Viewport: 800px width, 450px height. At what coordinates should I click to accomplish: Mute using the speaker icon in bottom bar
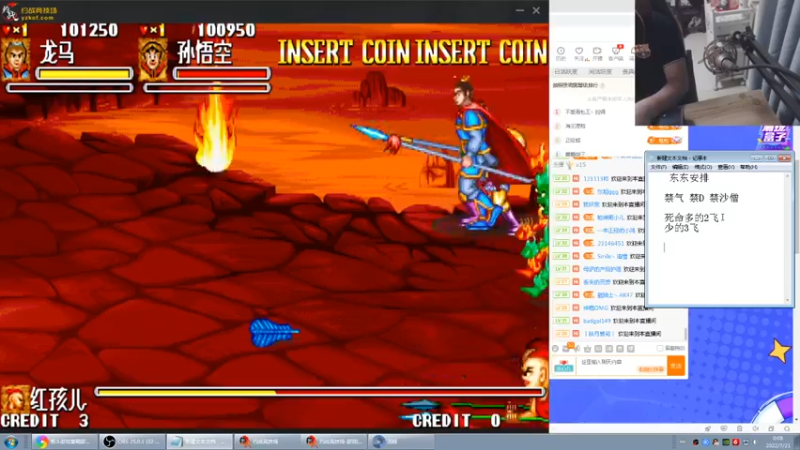pos(755,429)
